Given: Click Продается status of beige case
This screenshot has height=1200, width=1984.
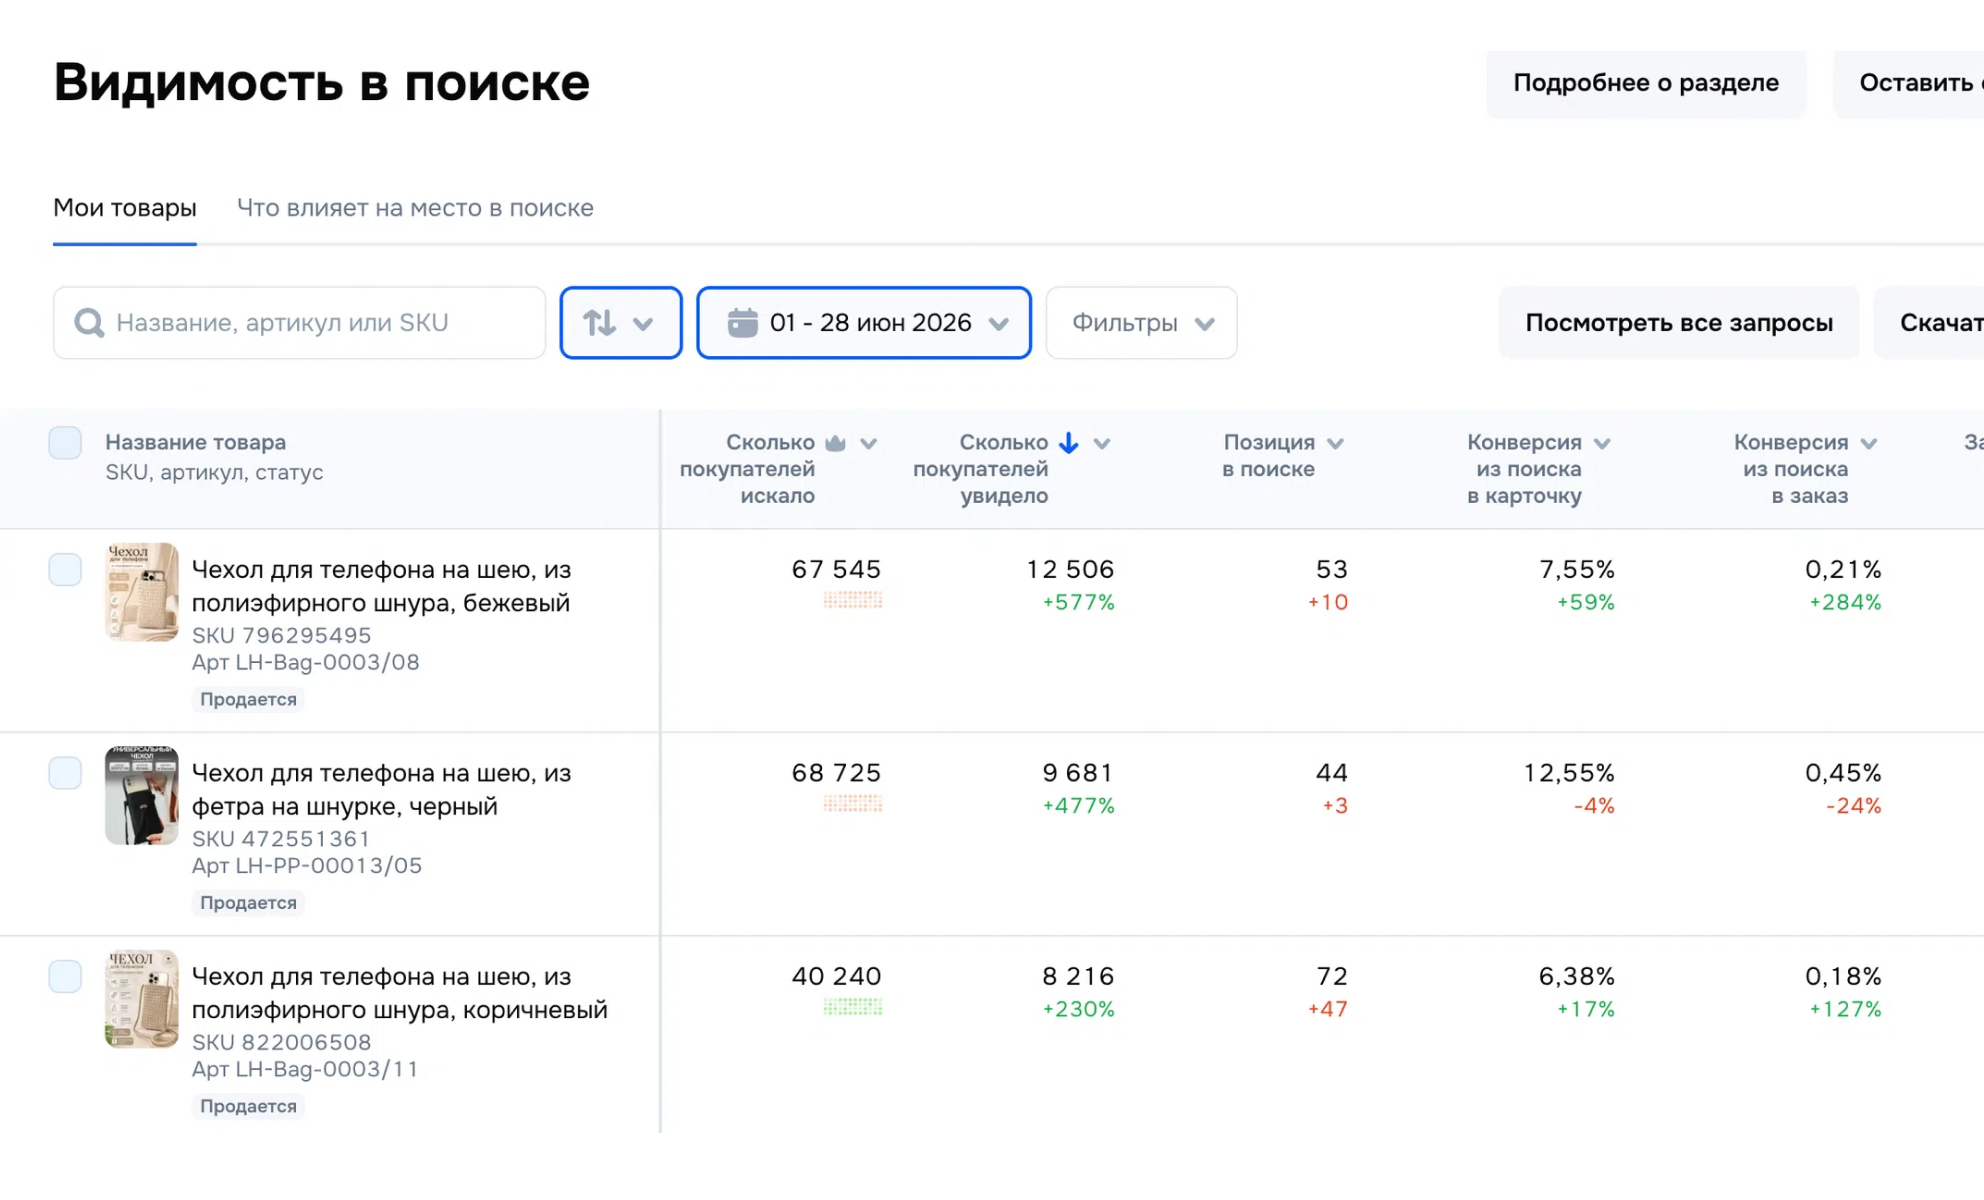Looking at the screenshot, I should click(248, 699).
